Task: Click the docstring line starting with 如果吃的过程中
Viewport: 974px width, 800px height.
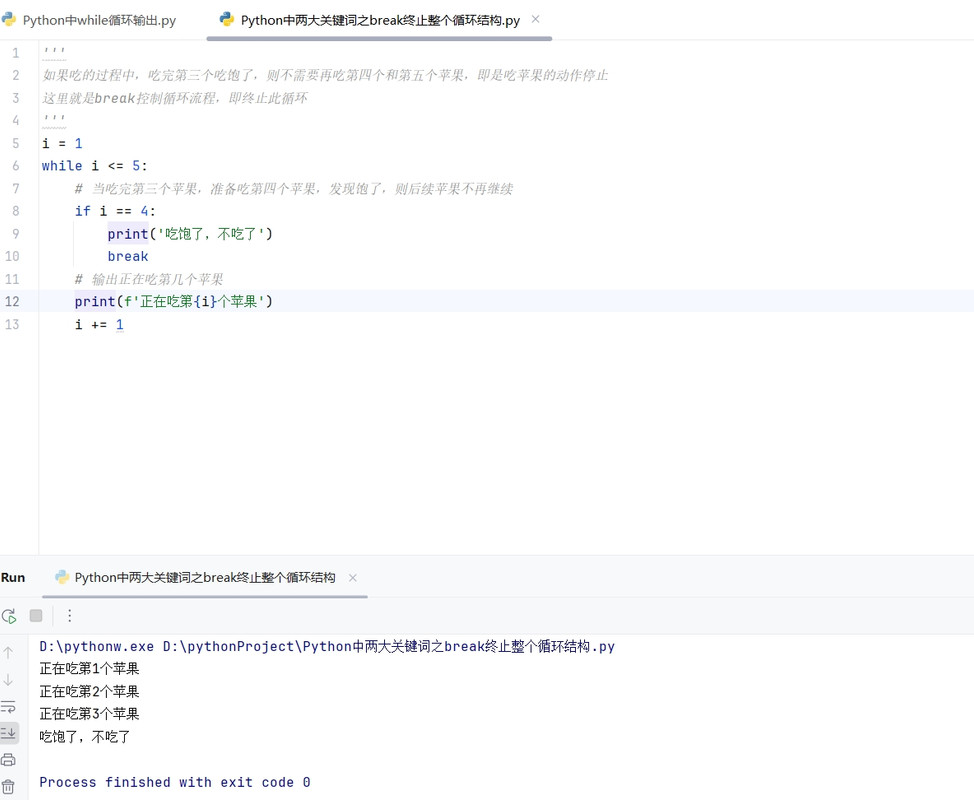Action: [325, 75]
